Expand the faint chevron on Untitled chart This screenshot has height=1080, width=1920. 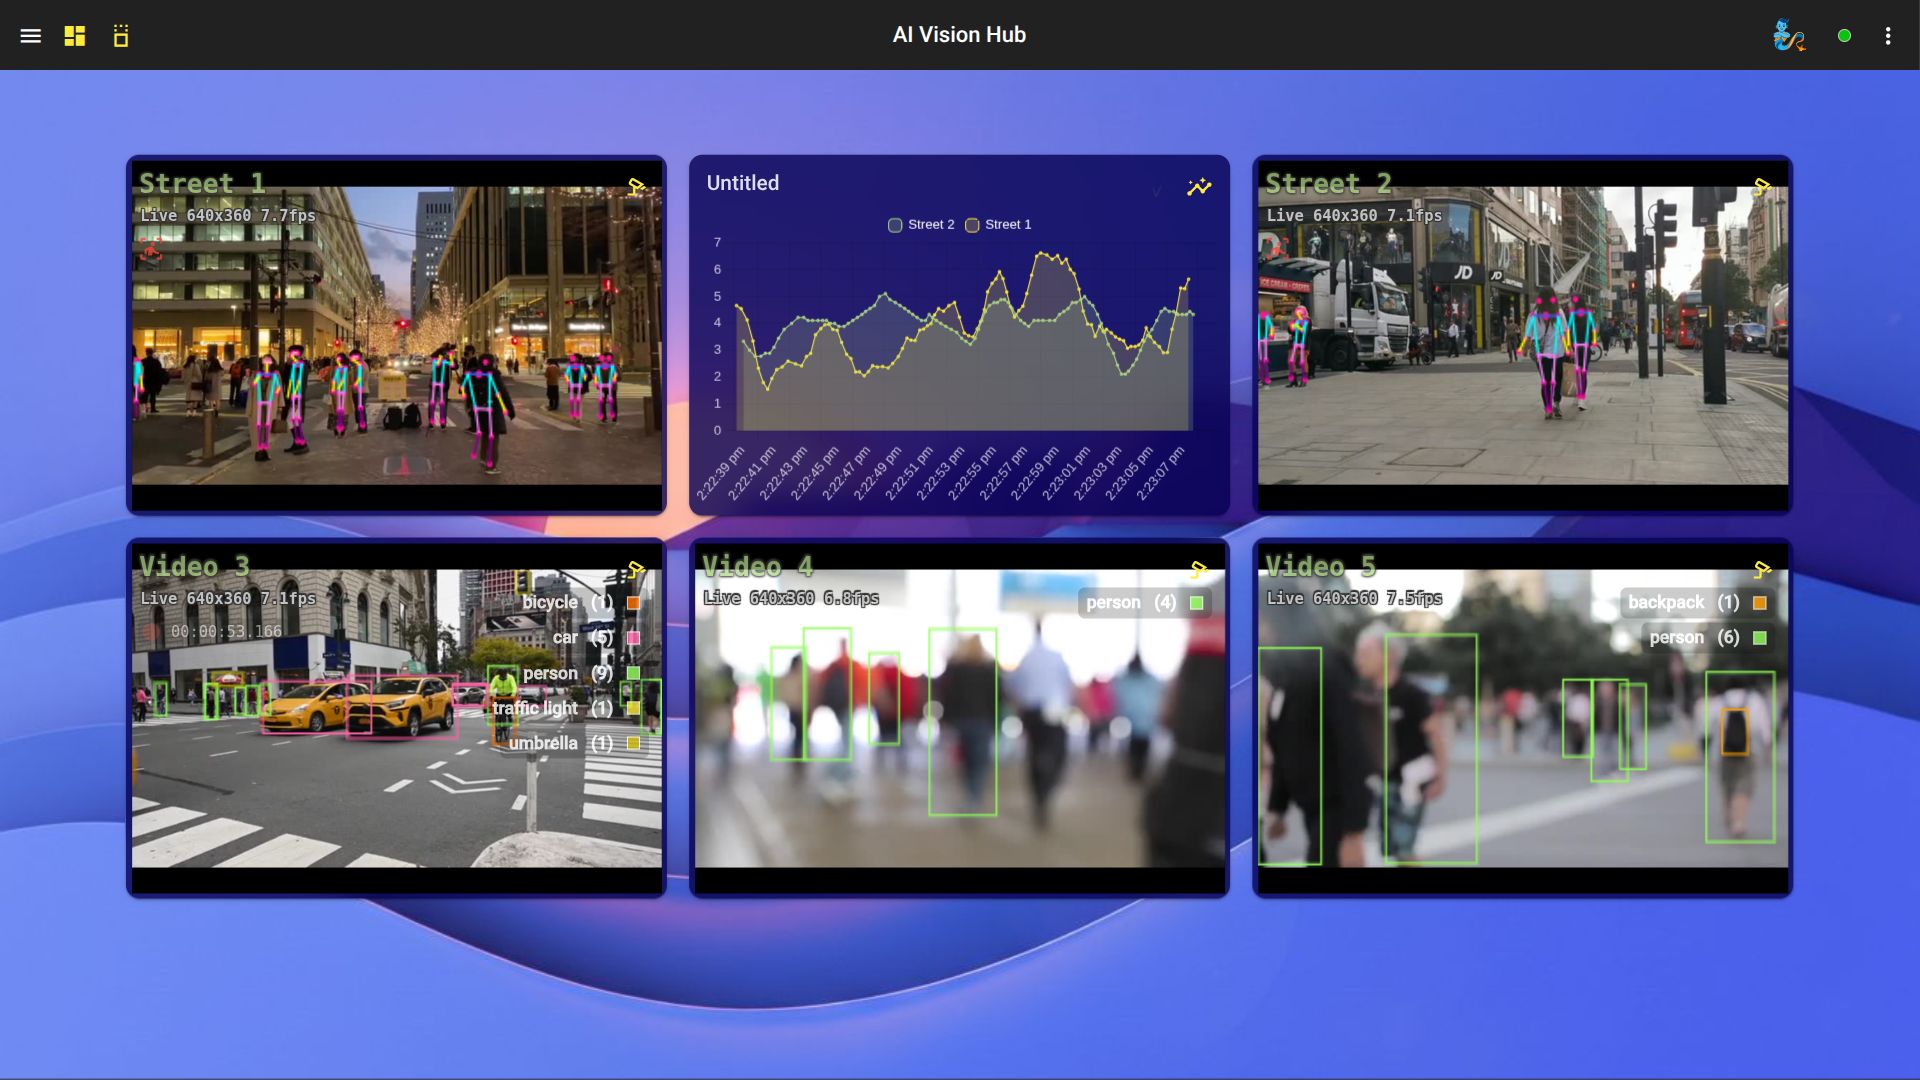(x=1157, y=190)
